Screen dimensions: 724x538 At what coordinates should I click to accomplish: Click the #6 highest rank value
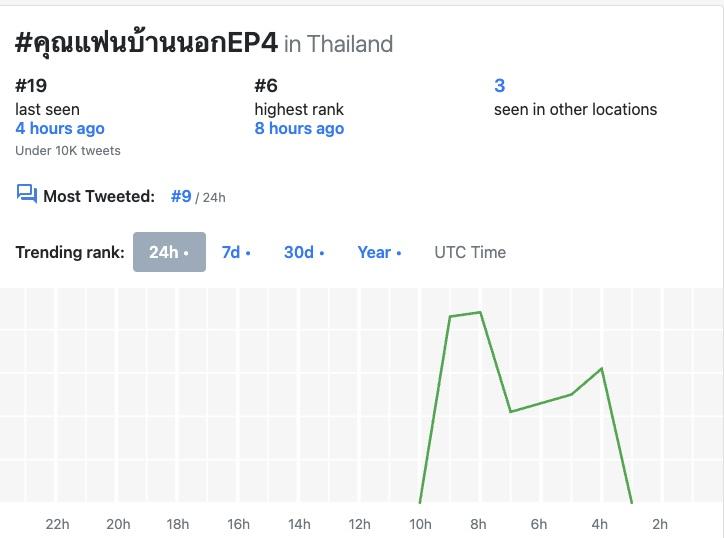266,86
